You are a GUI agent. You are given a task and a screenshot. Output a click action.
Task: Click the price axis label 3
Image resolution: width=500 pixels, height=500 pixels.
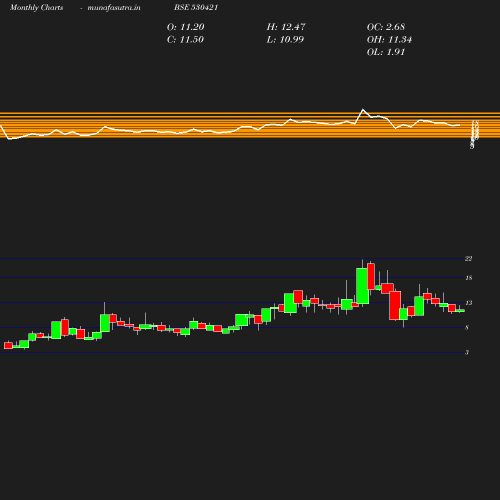pos(467,352)
